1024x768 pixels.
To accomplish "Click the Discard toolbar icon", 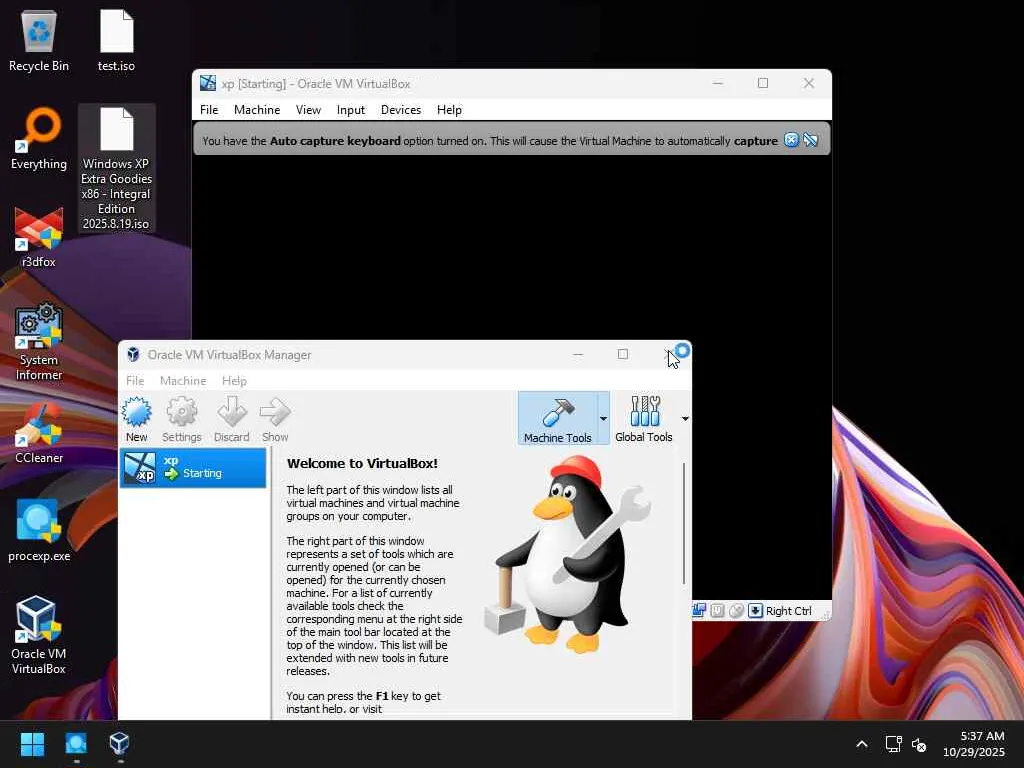I will 232,419.
